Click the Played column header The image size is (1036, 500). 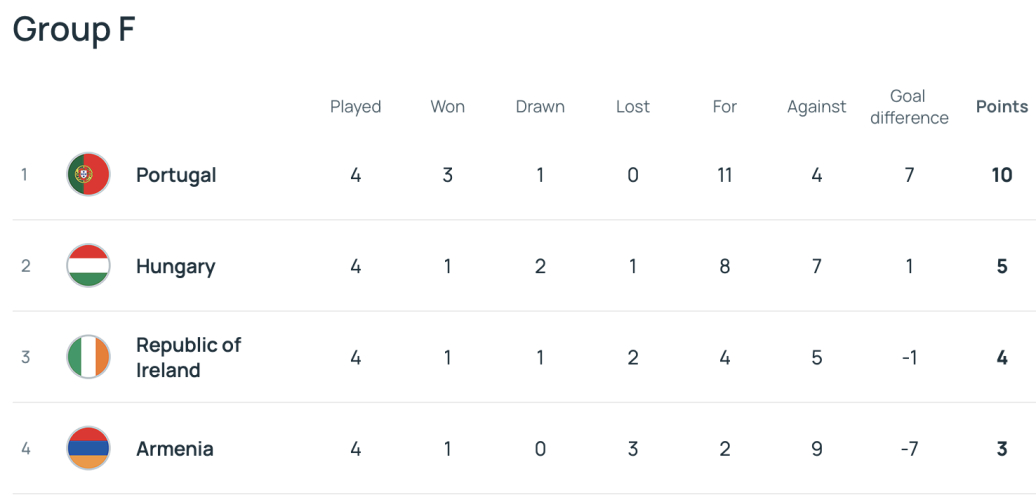[x=355, y=106]
